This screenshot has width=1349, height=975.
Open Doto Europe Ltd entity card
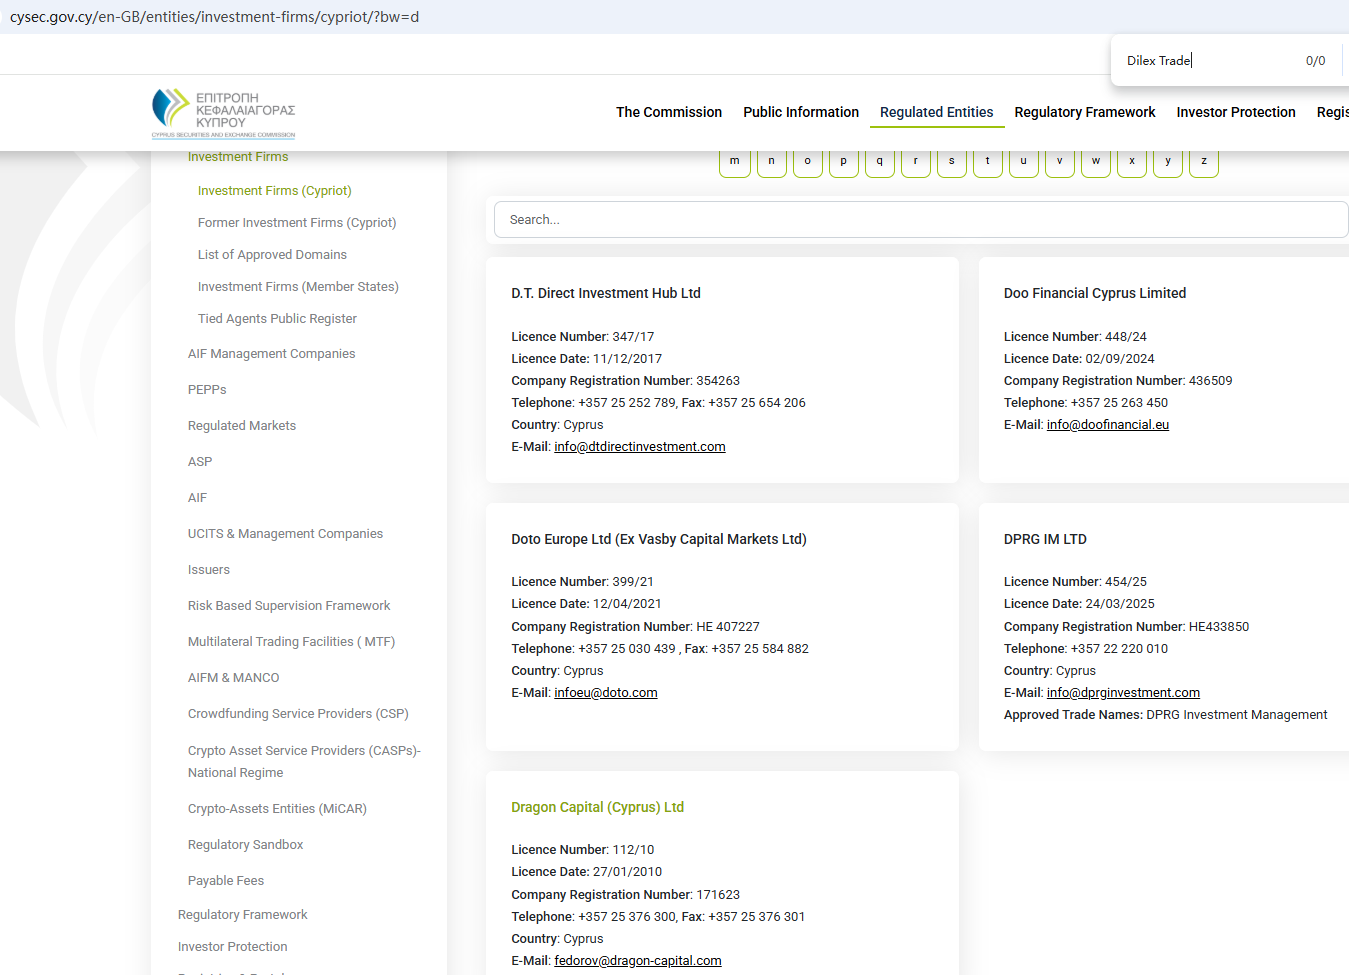click(658, 539)
